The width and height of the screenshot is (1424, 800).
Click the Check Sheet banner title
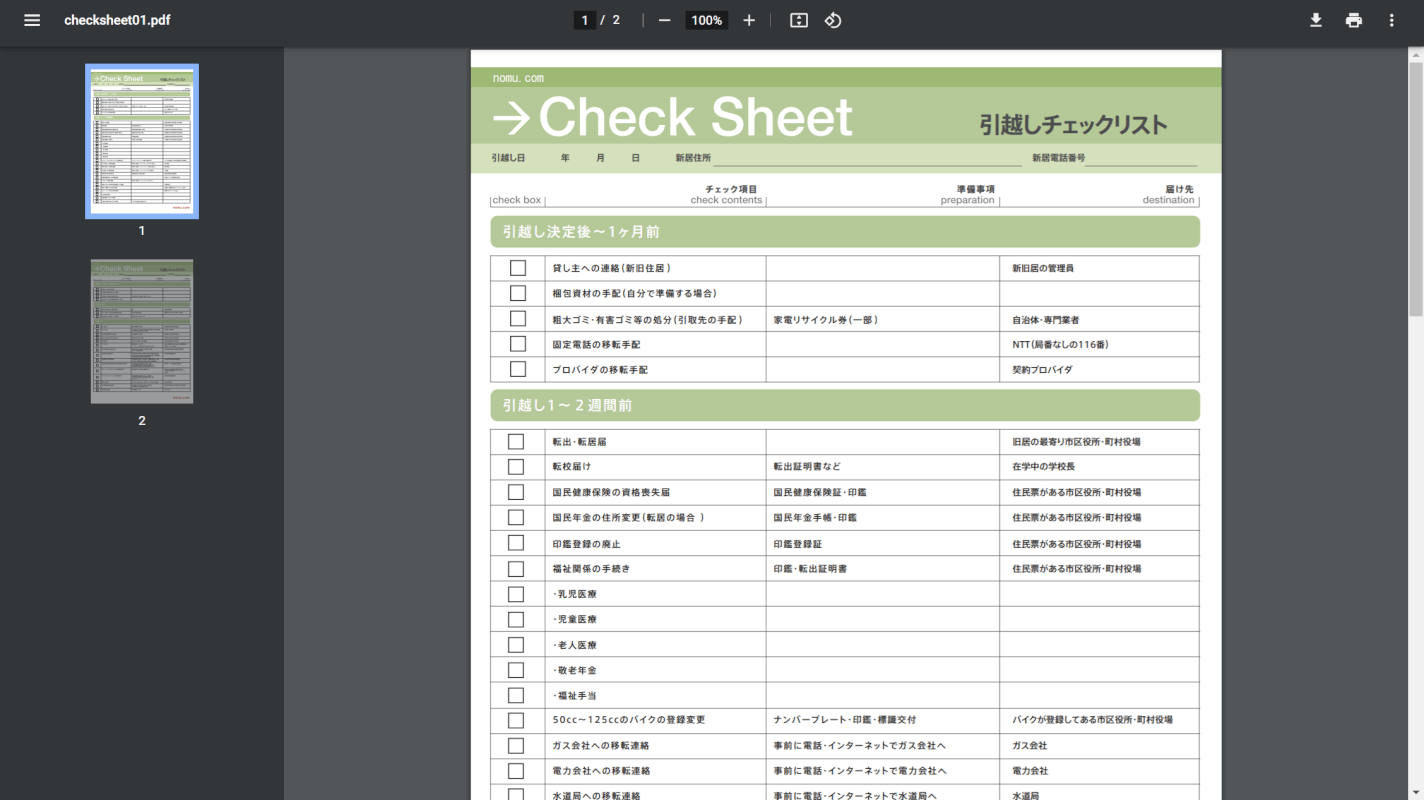coord(673,118)
